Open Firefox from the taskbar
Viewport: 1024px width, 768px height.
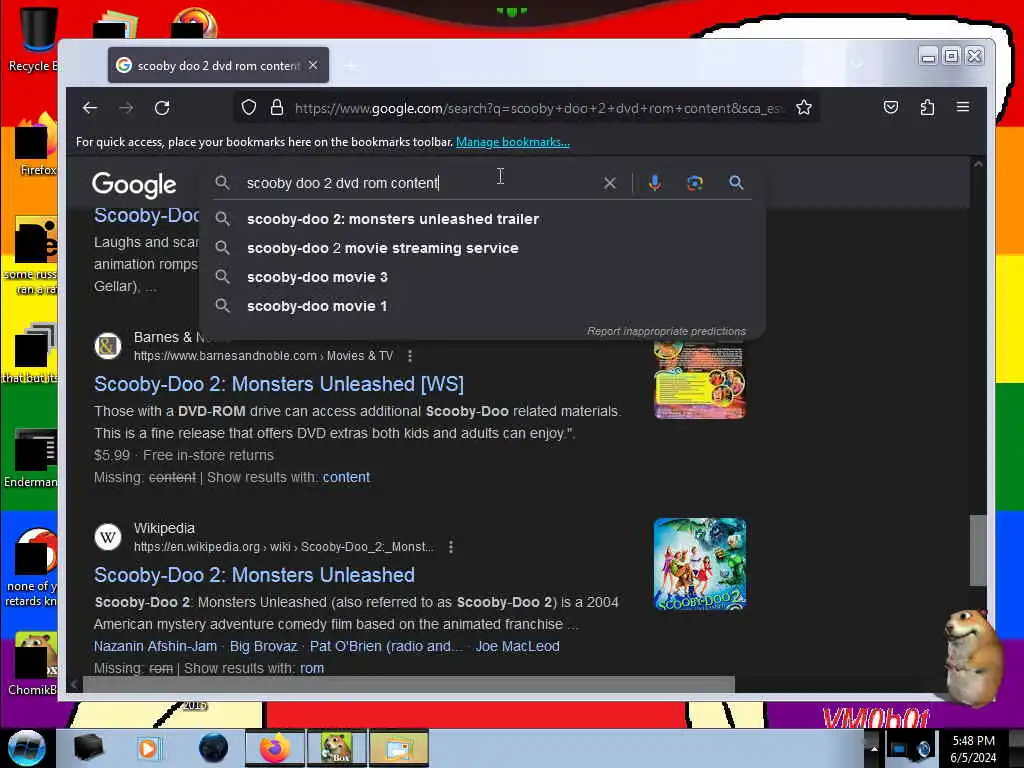coord(274,748)
